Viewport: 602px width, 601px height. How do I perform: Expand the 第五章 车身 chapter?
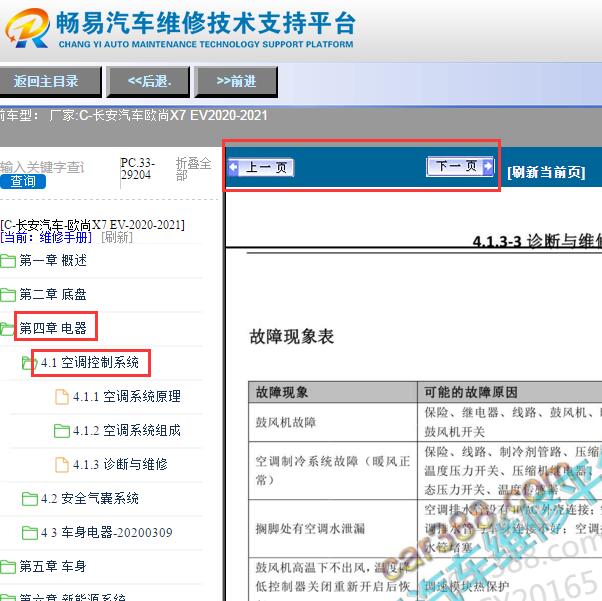coord(53,566)
